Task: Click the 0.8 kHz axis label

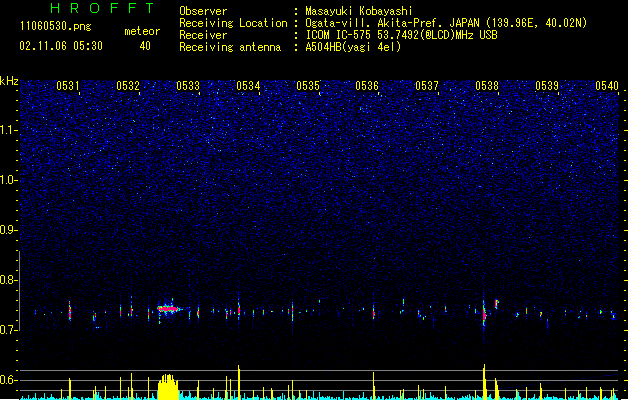Action: click(x=9, y=280)
